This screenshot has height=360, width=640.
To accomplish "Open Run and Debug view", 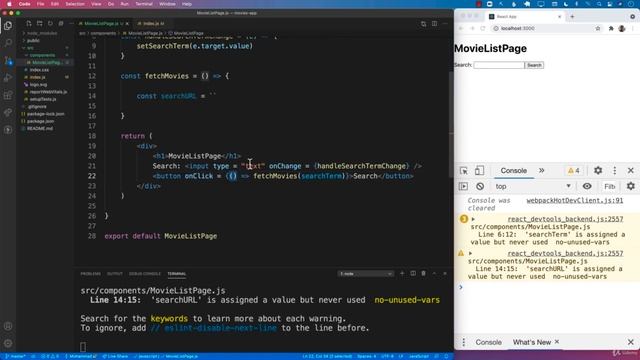I will (x=8, y=78).
